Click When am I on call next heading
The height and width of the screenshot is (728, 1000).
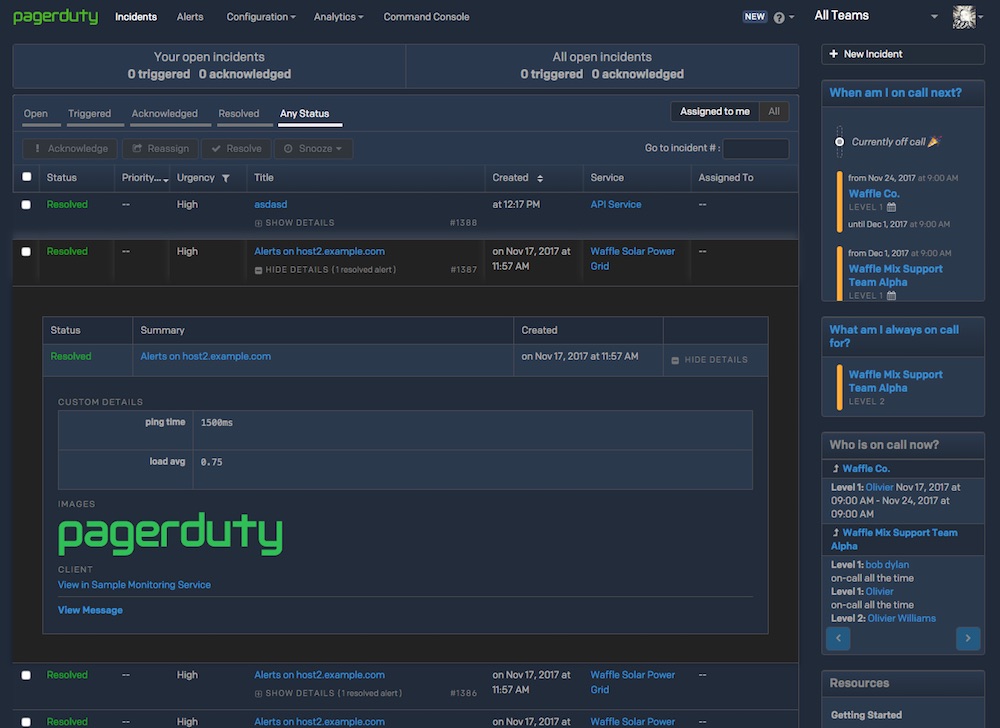[x=895, y=92]
